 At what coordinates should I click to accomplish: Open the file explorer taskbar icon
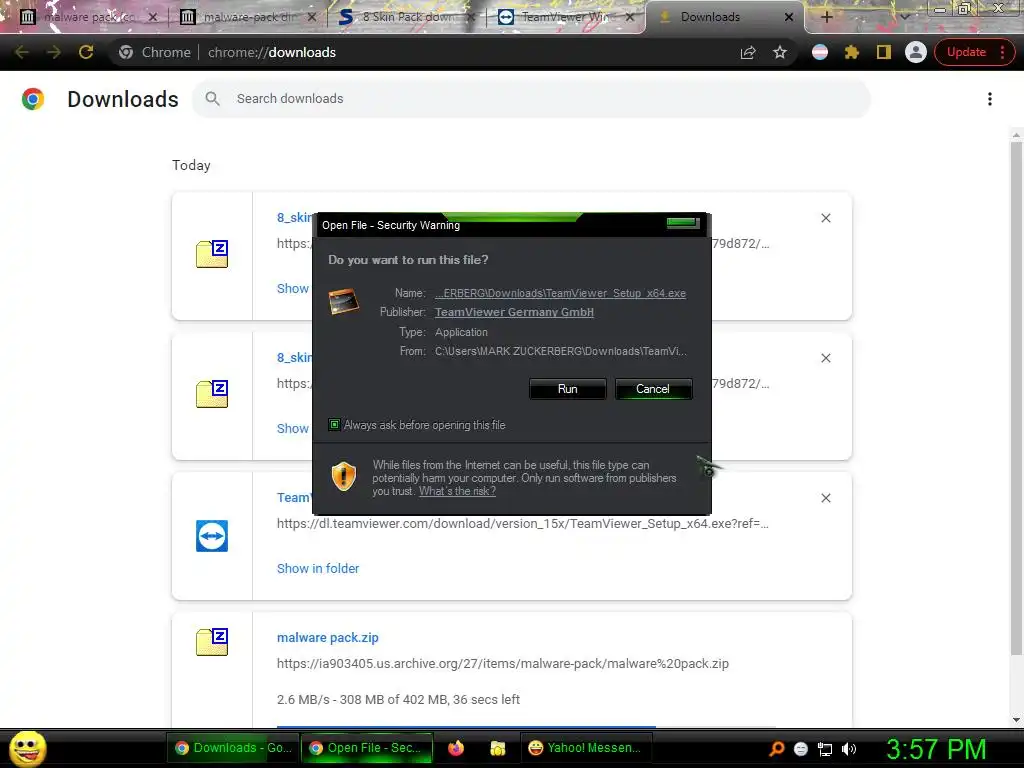498,748
